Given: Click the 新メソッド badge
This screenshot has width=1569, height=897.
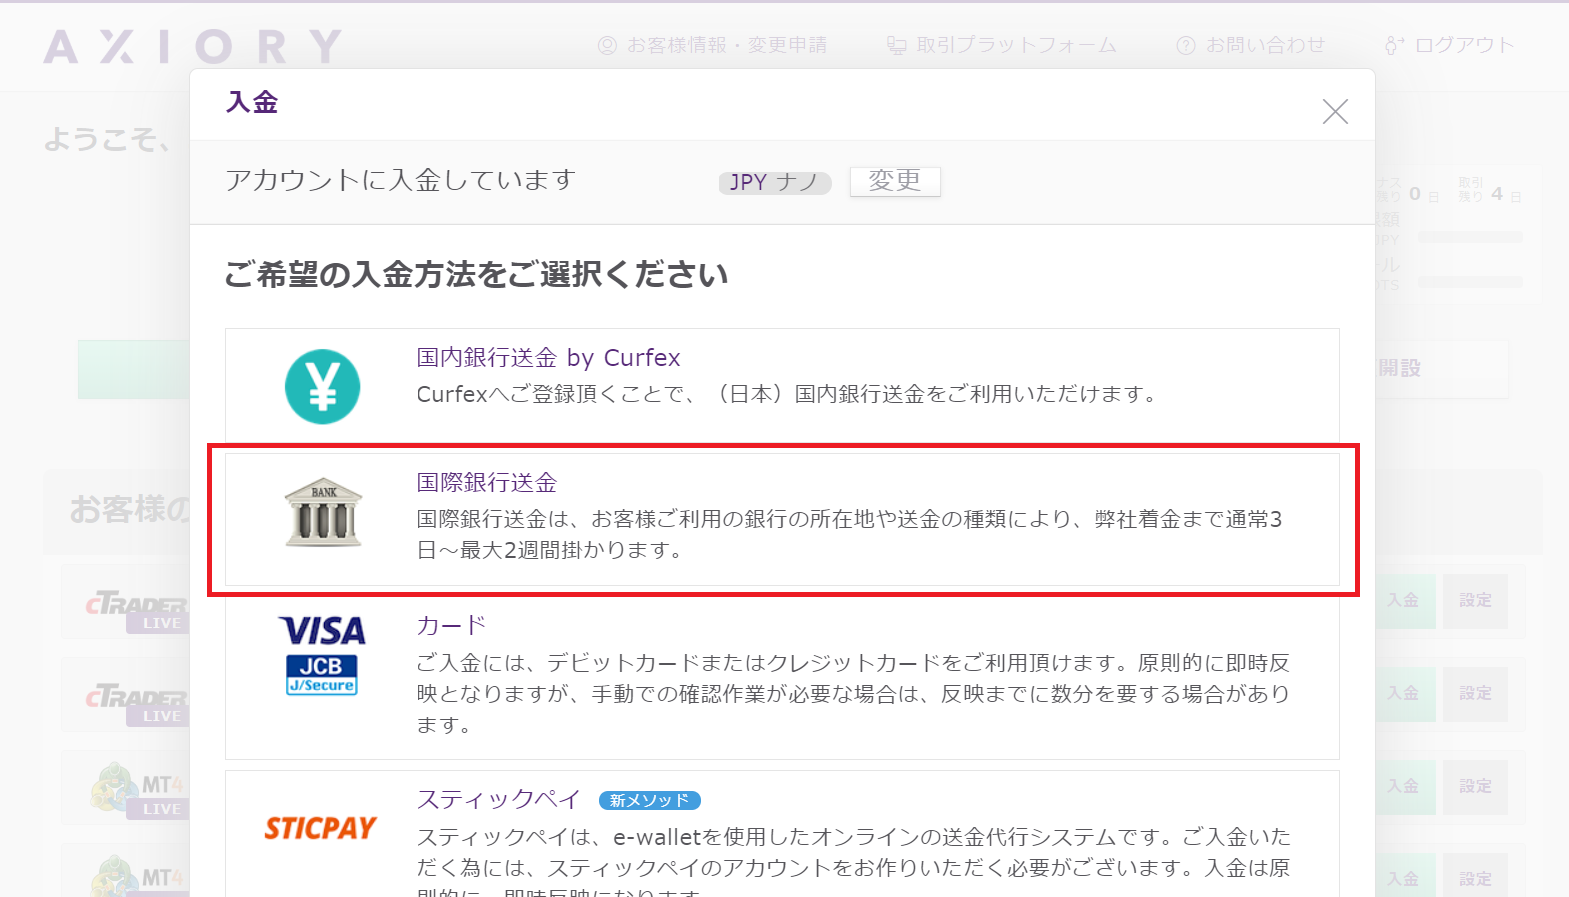Looking at the screenshot, I should (650, 800).
